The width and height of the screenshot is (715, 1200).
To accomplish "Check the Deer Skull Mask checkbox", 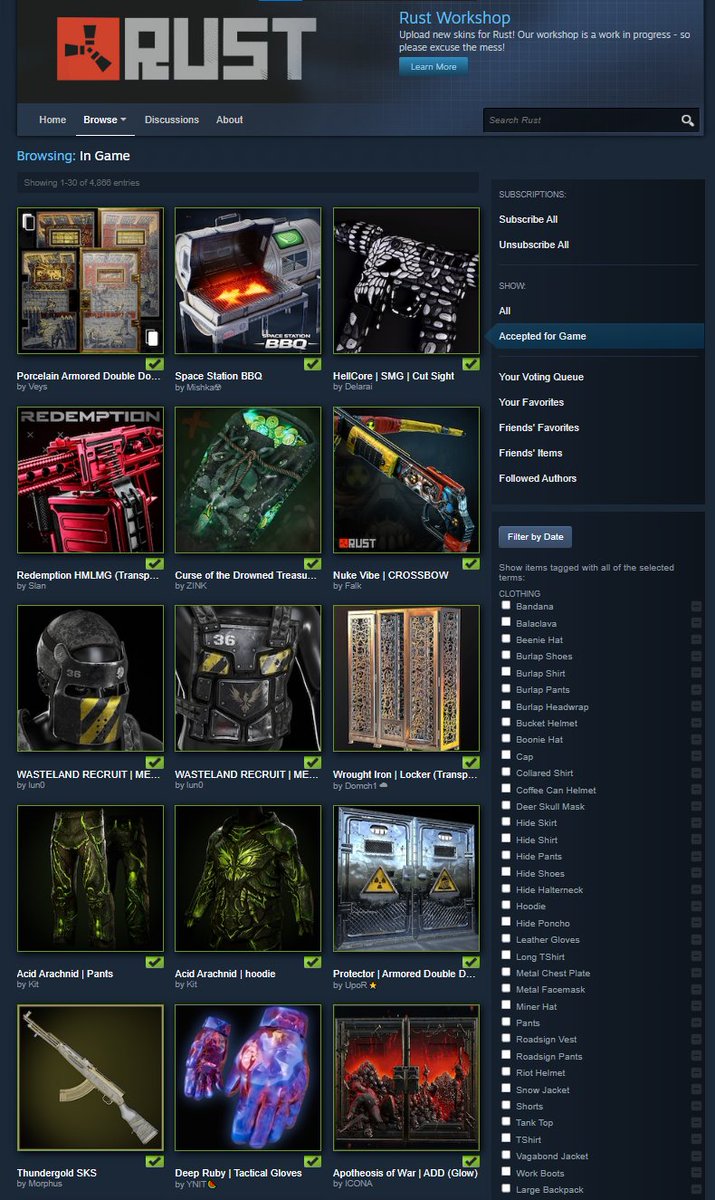I will 506,805.
